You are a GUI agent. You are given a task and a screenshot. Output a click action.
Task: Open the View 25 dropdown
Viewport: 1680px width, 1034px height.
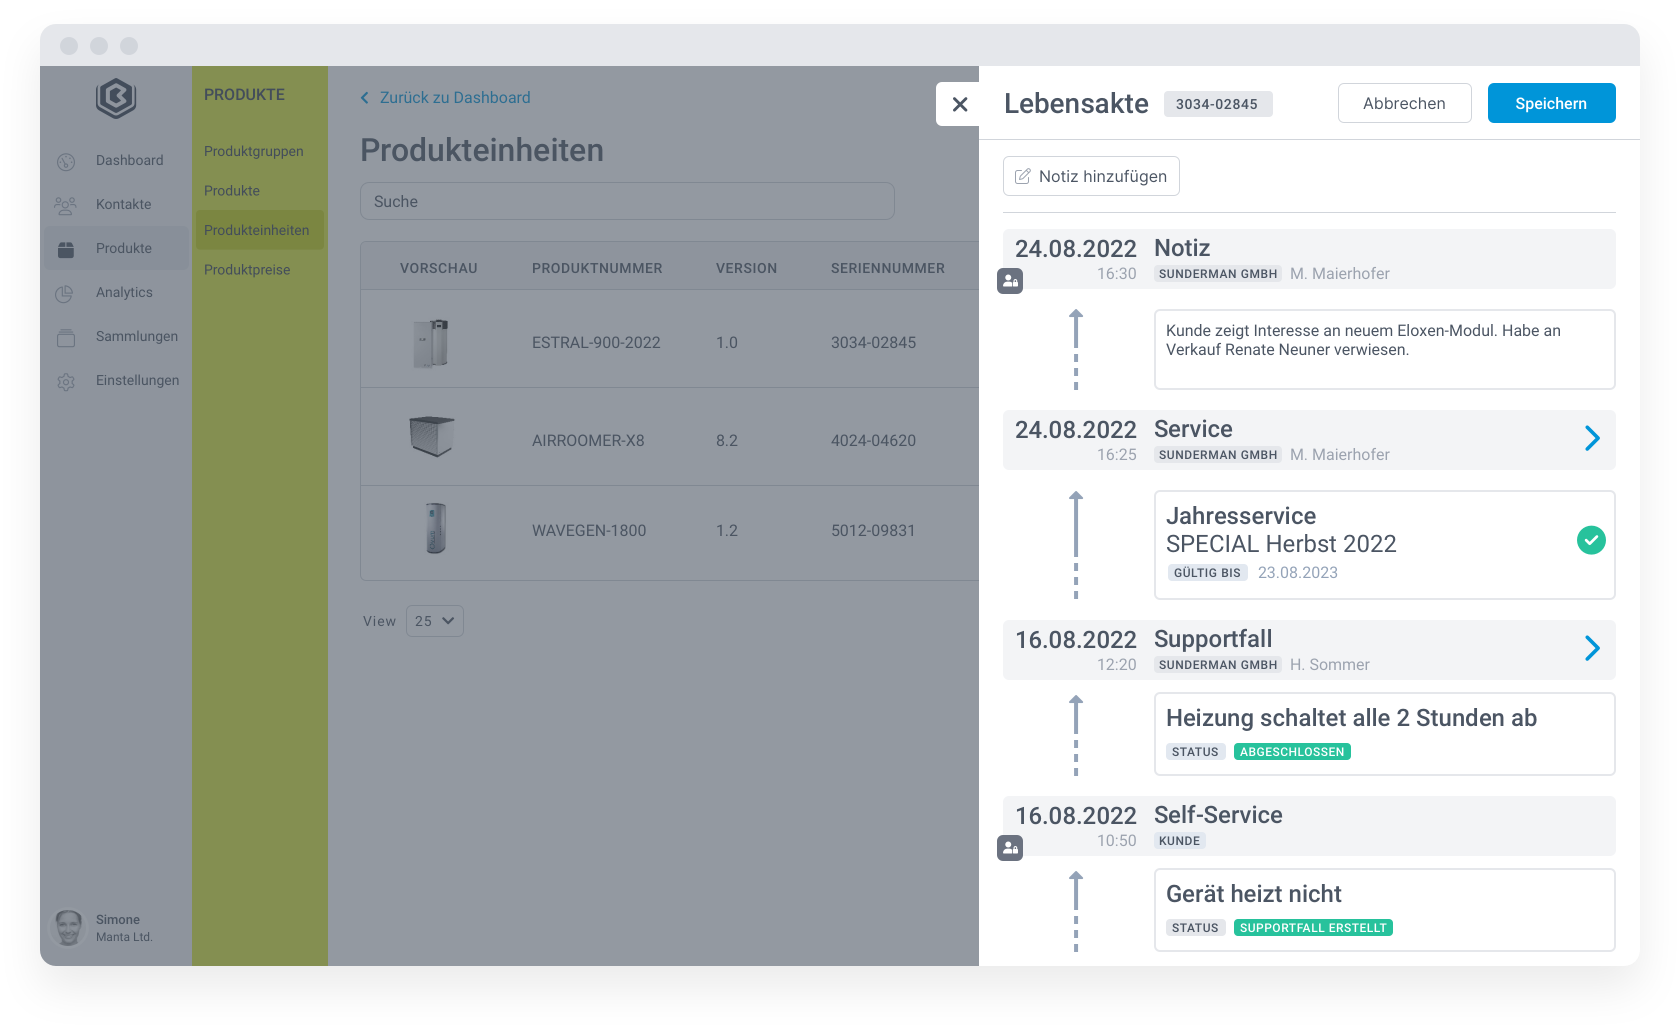434,621
